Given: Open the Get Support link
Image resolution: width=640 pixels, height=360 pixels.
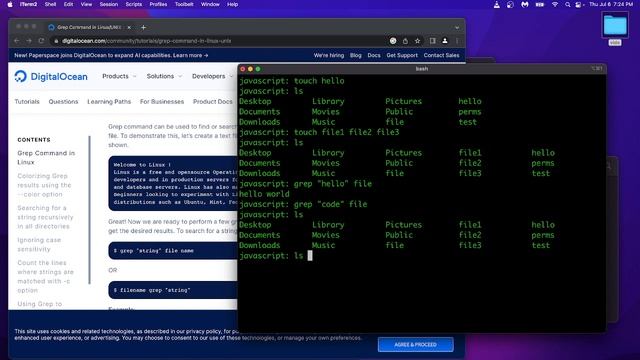Looking at the screenshot, I should pyautogui.click(x=402, y=56).
